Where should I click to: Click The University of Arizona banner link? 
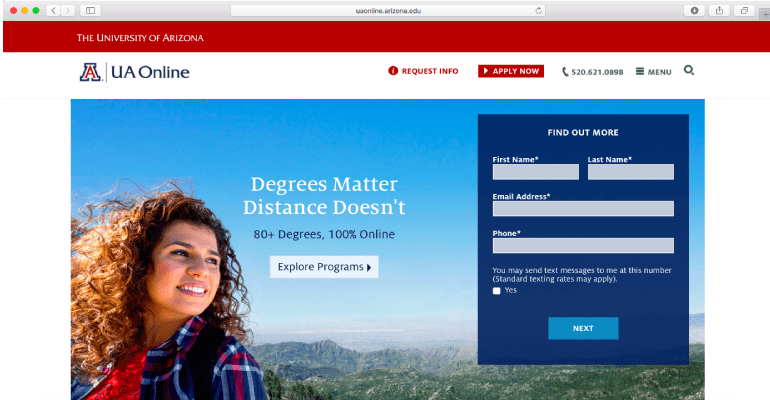coord(140,38)
